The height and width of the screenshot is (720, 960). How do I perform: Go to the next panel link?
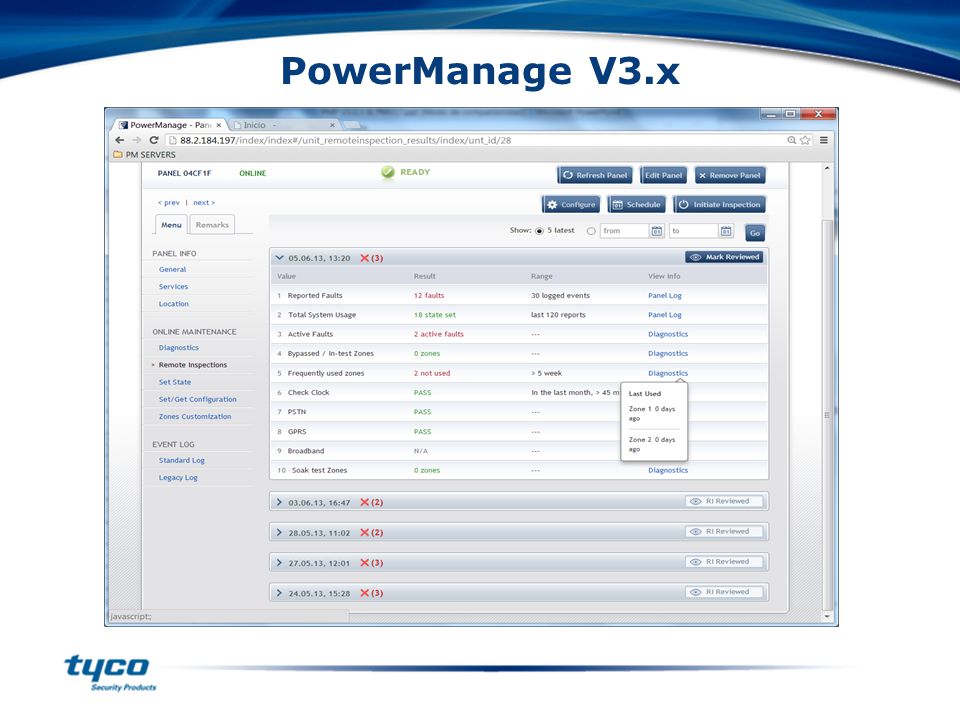[204, 203]
